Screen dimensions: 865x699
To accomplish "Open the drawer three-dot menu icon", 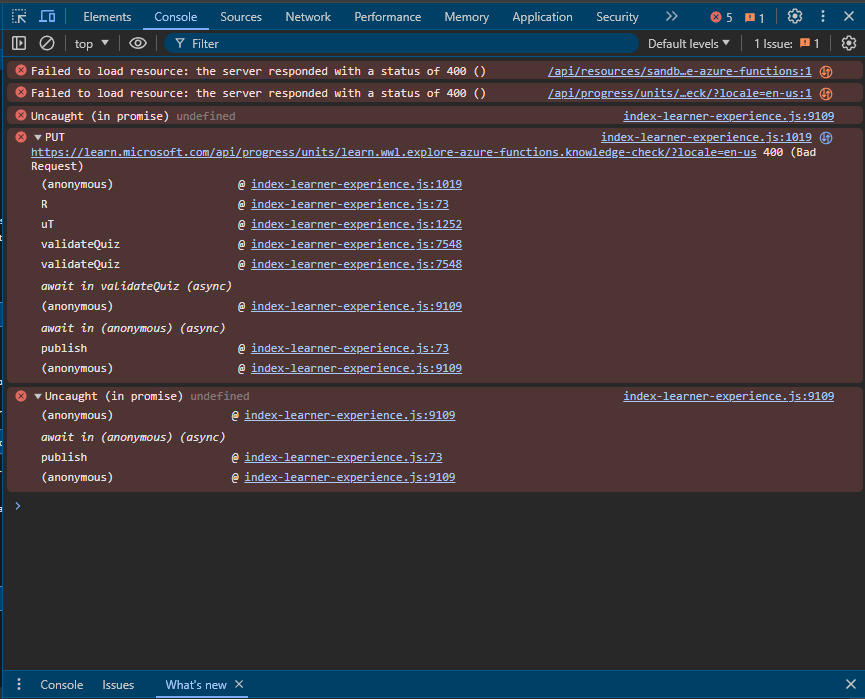I will [x=19, y=684].
